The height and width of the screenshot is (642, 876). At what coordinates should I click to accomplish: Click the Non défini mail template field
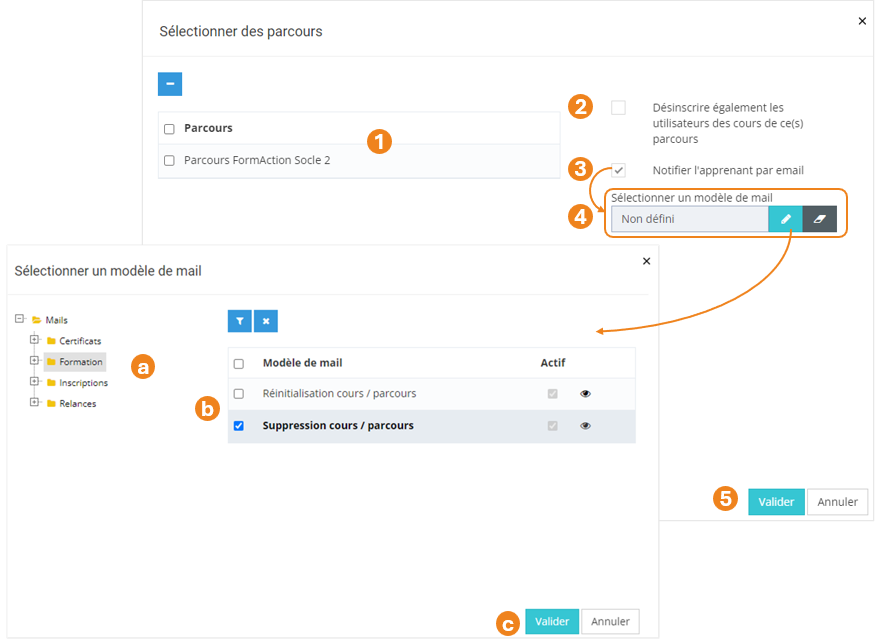point(689,219)
